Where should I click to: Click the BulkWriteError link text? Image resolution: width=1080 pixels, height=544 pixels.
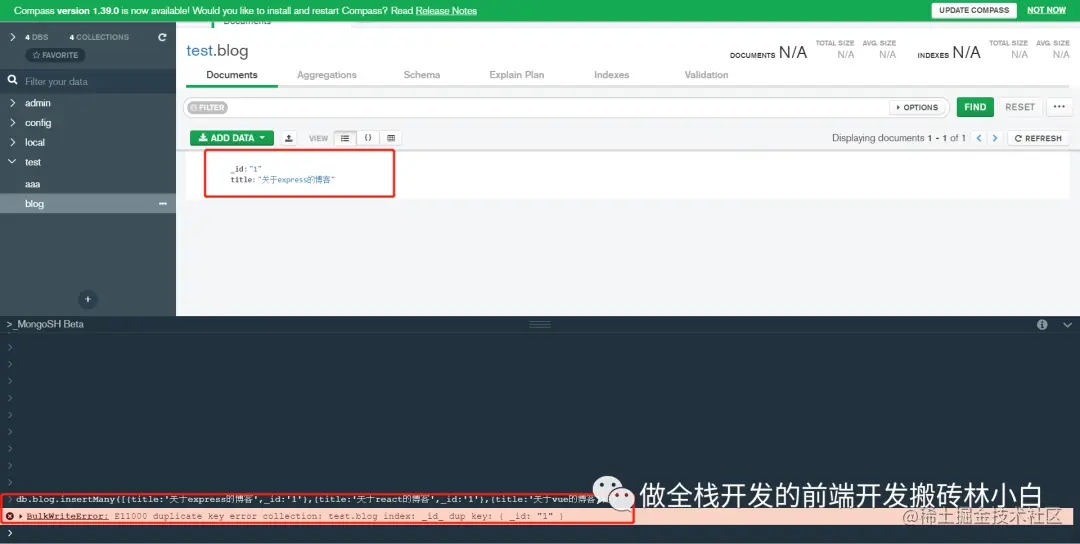[68, 516]
